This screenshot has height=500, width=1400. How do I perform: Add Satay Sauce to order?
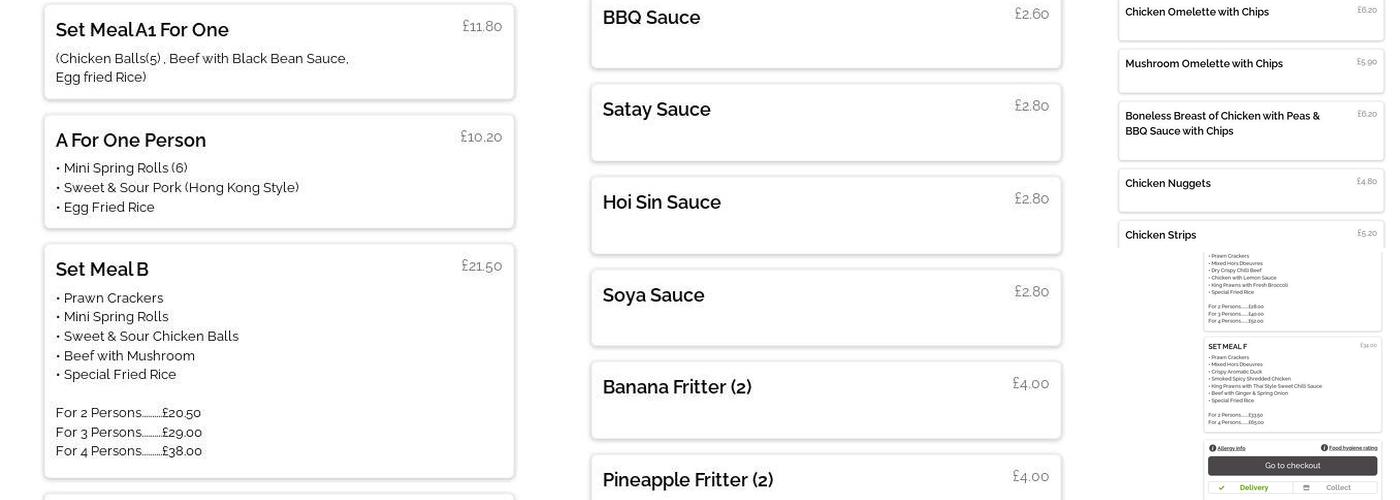825,122
